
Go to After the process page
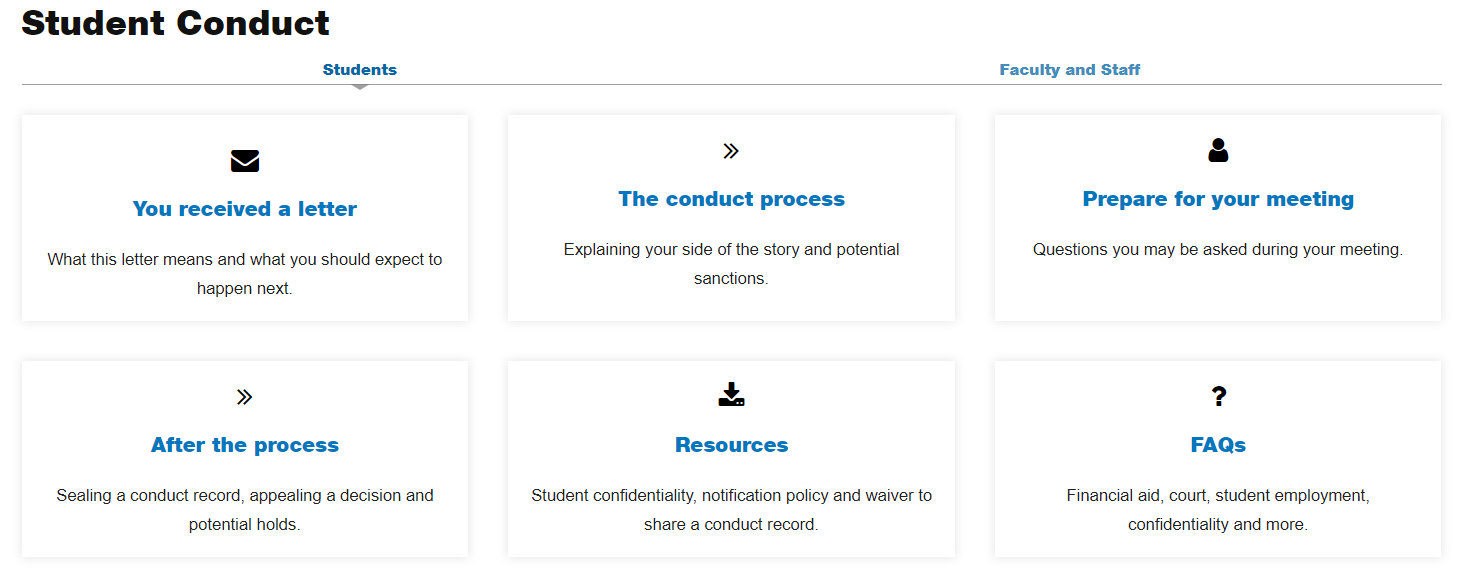coord(245,445)
